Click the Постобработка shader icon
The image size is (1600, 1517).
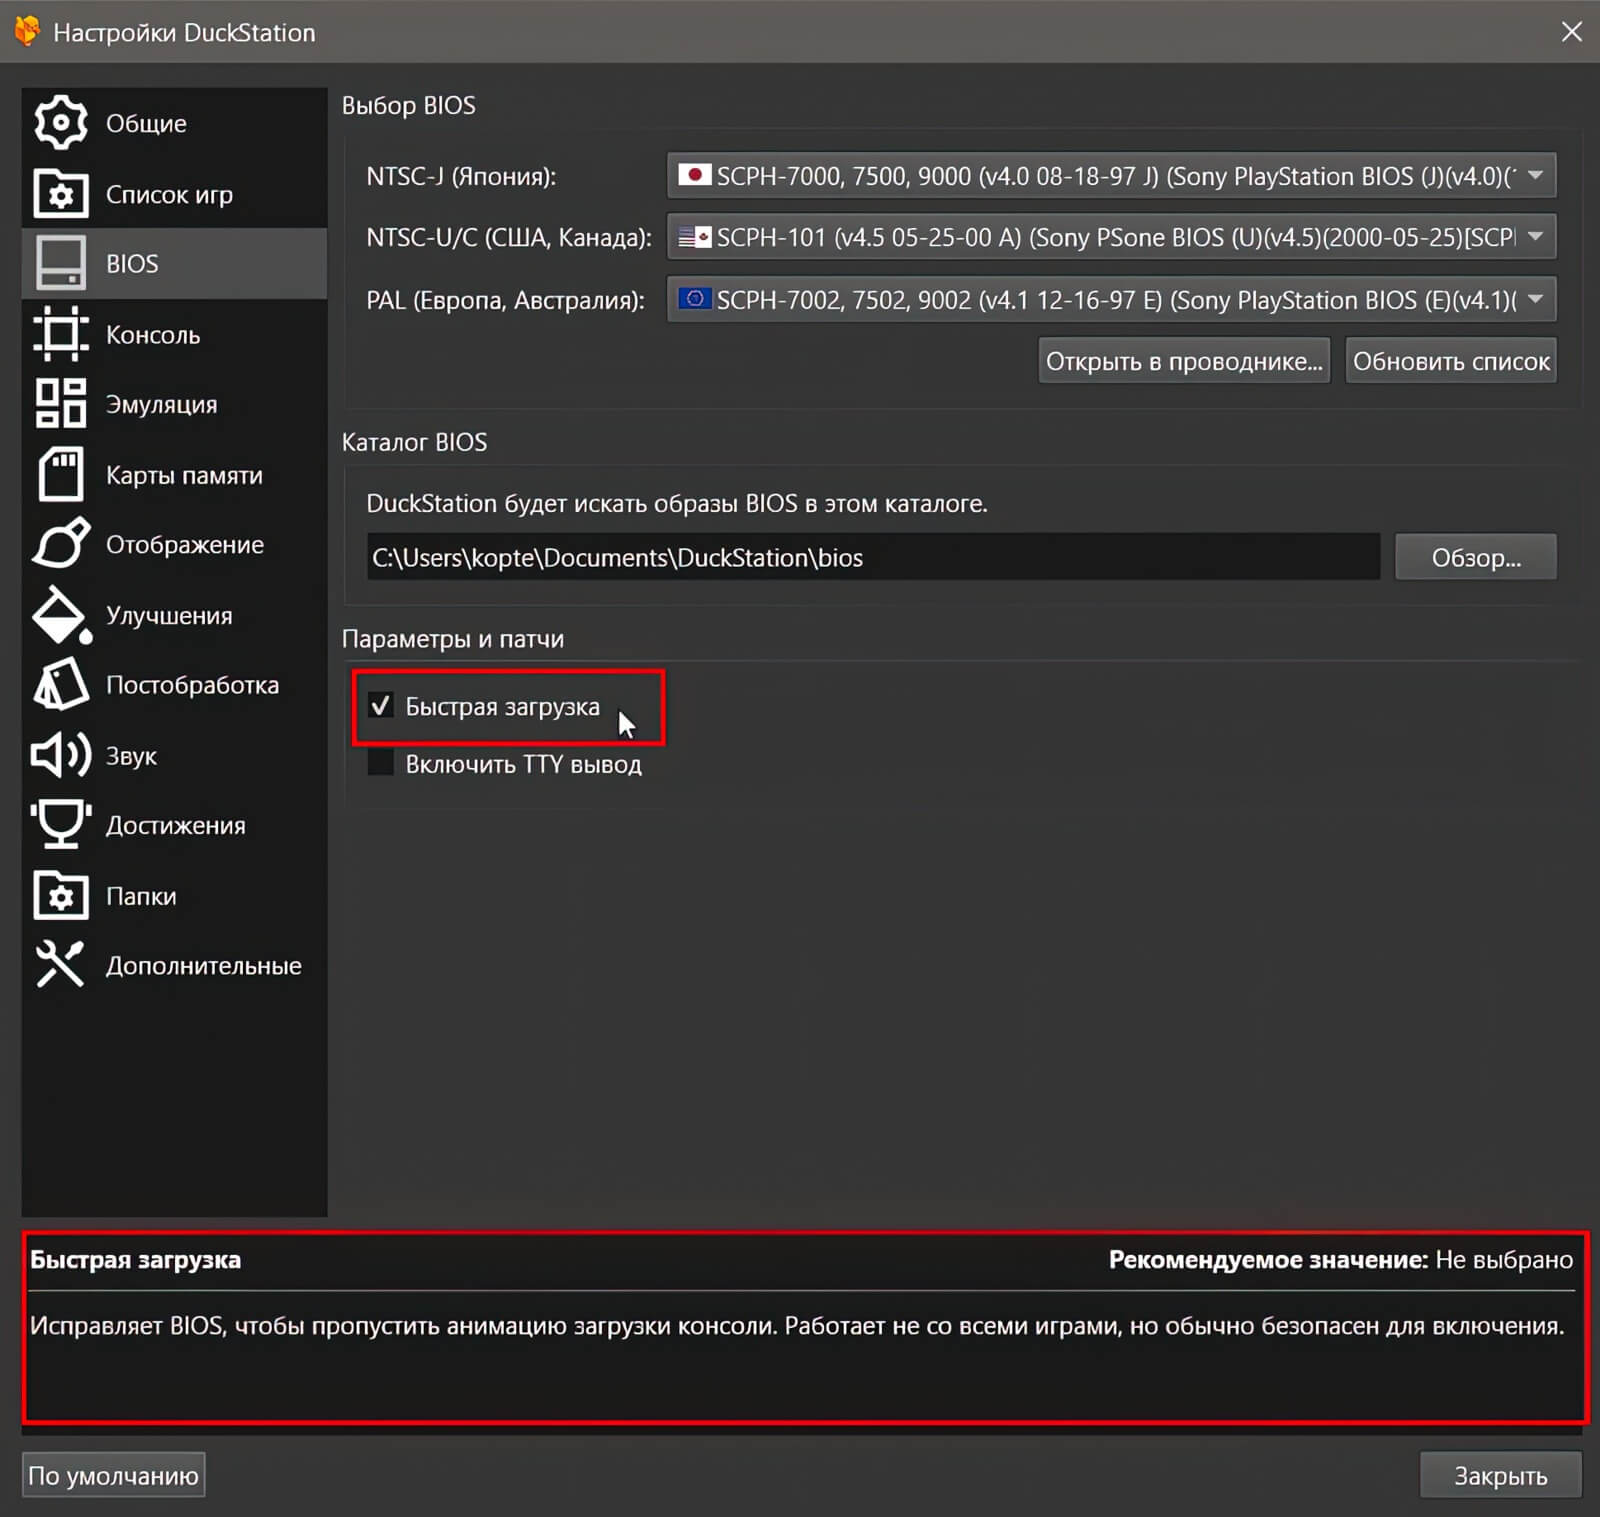[x=61, y=685]
